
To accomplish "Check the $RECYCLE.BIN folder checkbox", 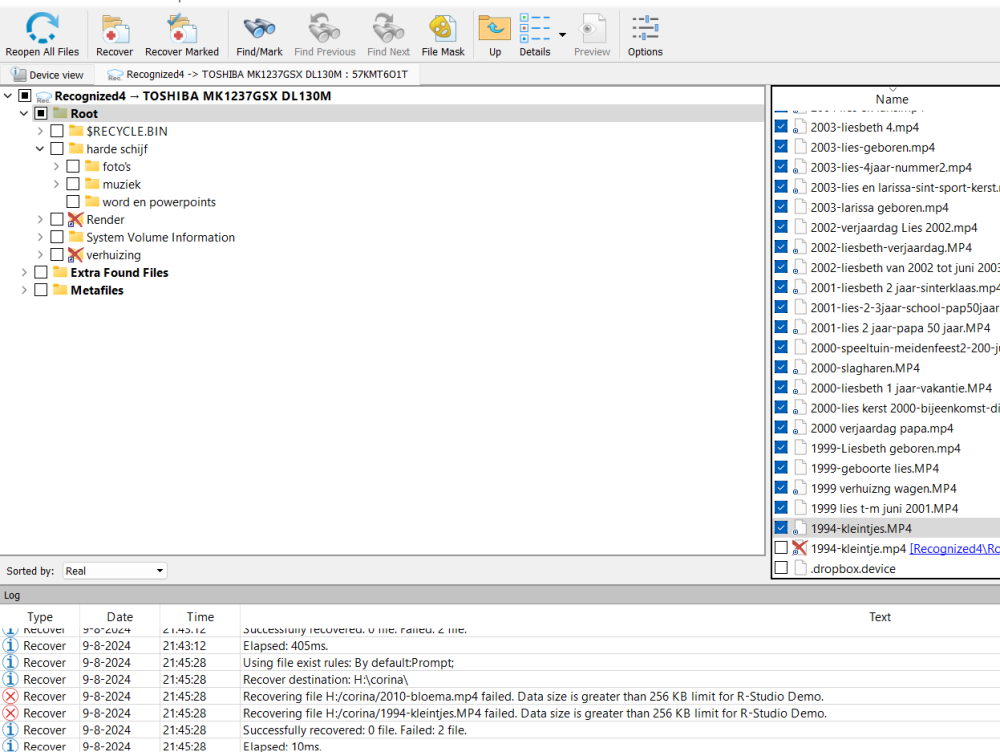I will 57,131.
